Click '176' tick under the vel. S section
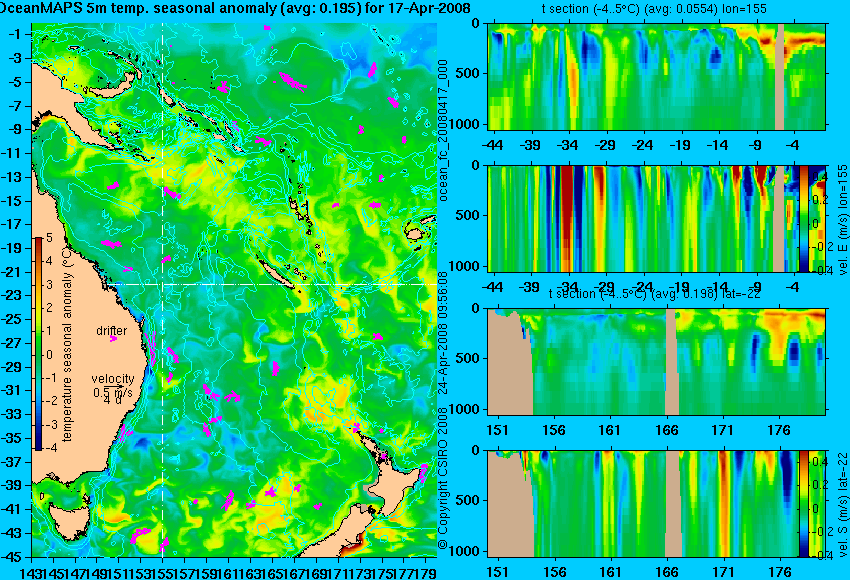This screenshot has width=850, height=580. click(x=780, y=572)
